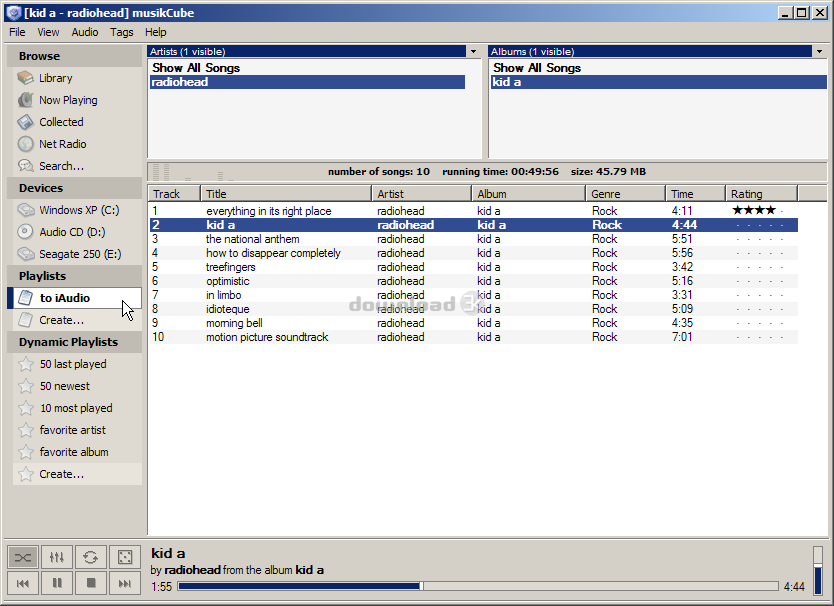Viewport: 834px width, 606px height.
Task: Click the to iAudio playlist icon
Action: click(x=25, y=298)
